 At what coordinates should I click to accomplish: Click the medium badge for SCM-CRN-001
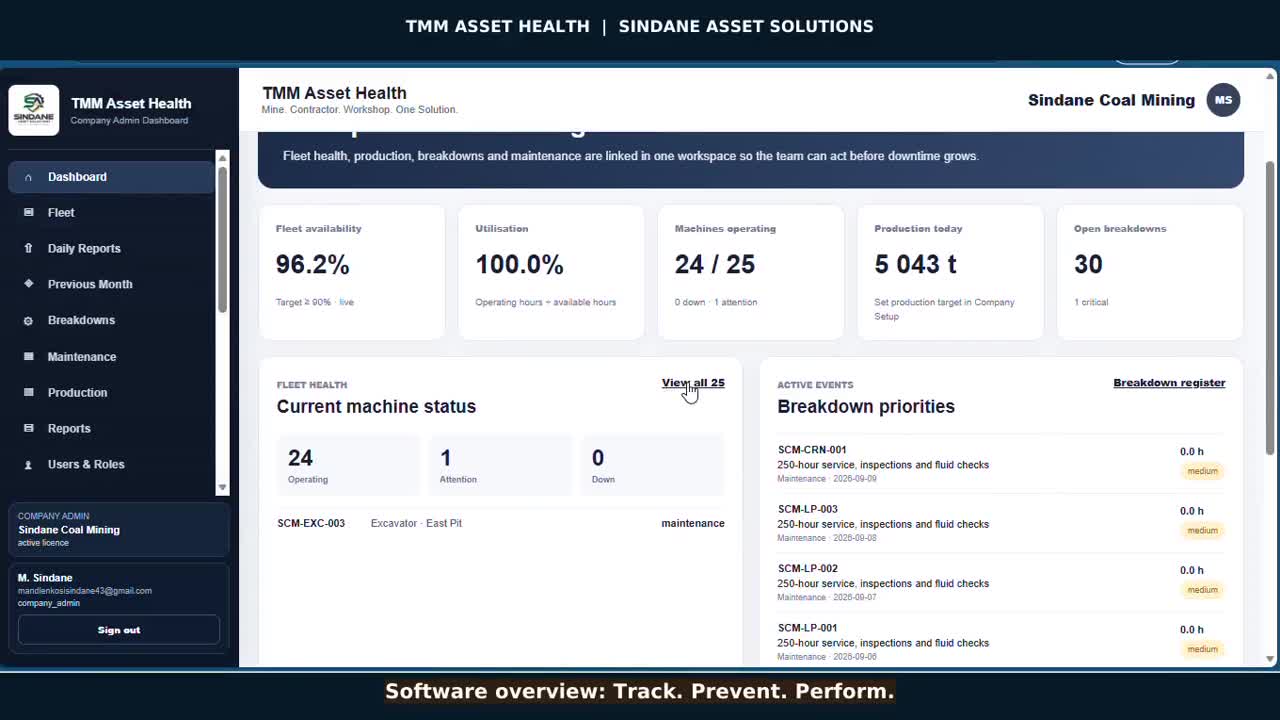click(1202, 471)
